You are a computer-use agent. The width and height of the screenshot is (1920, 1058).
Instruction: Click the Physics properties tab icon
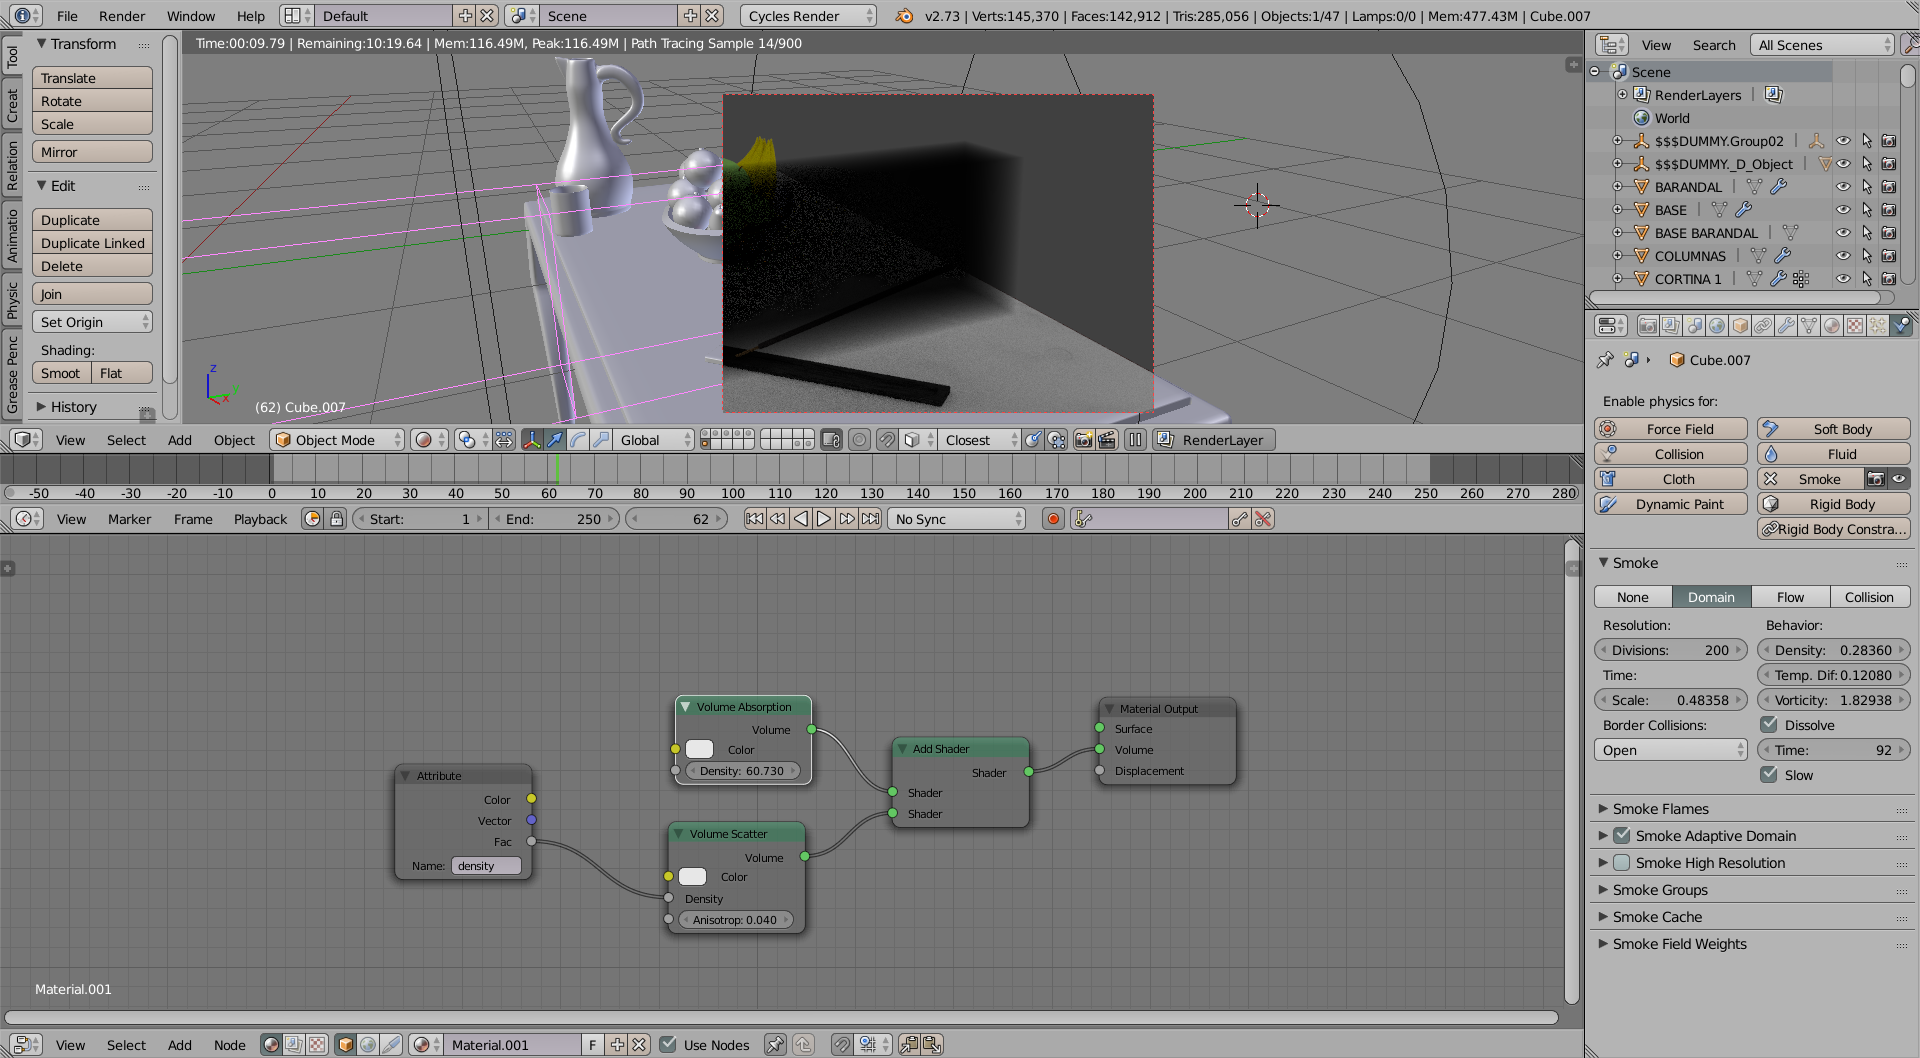tap(1901, 326)
